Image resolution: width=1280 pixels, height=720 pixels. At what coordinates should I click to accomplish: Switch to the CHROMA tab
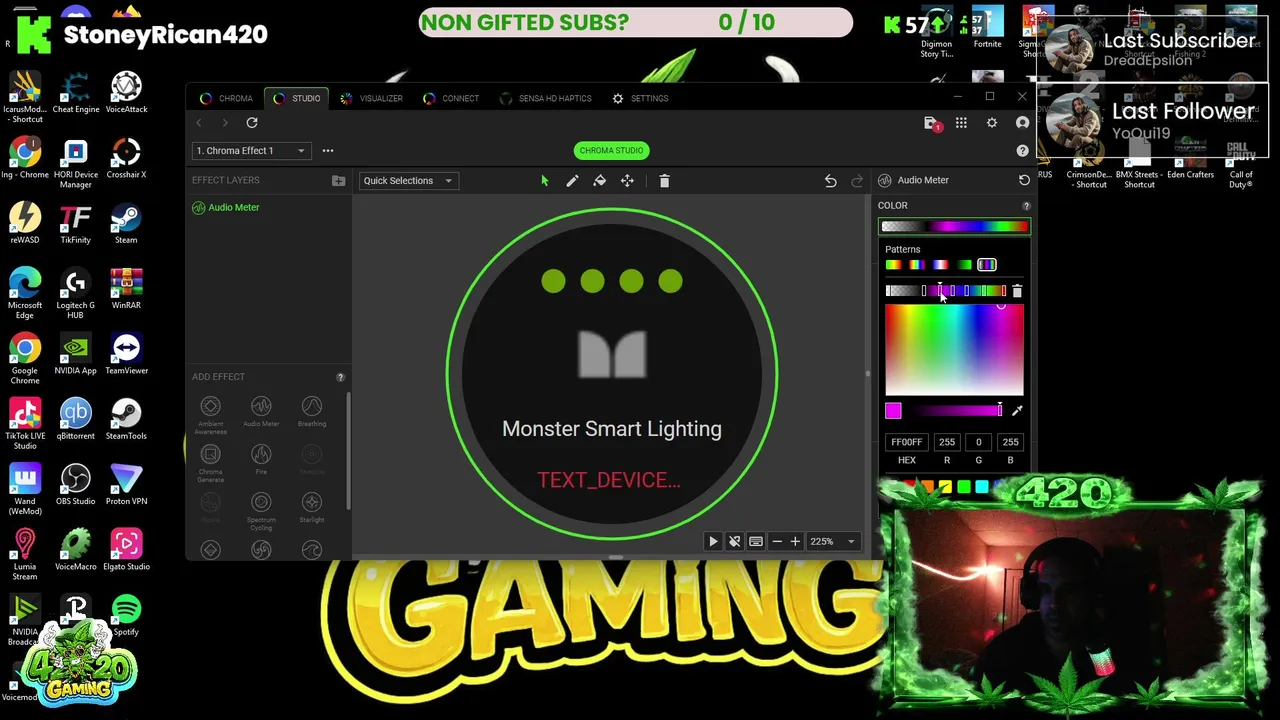[226, 98]
